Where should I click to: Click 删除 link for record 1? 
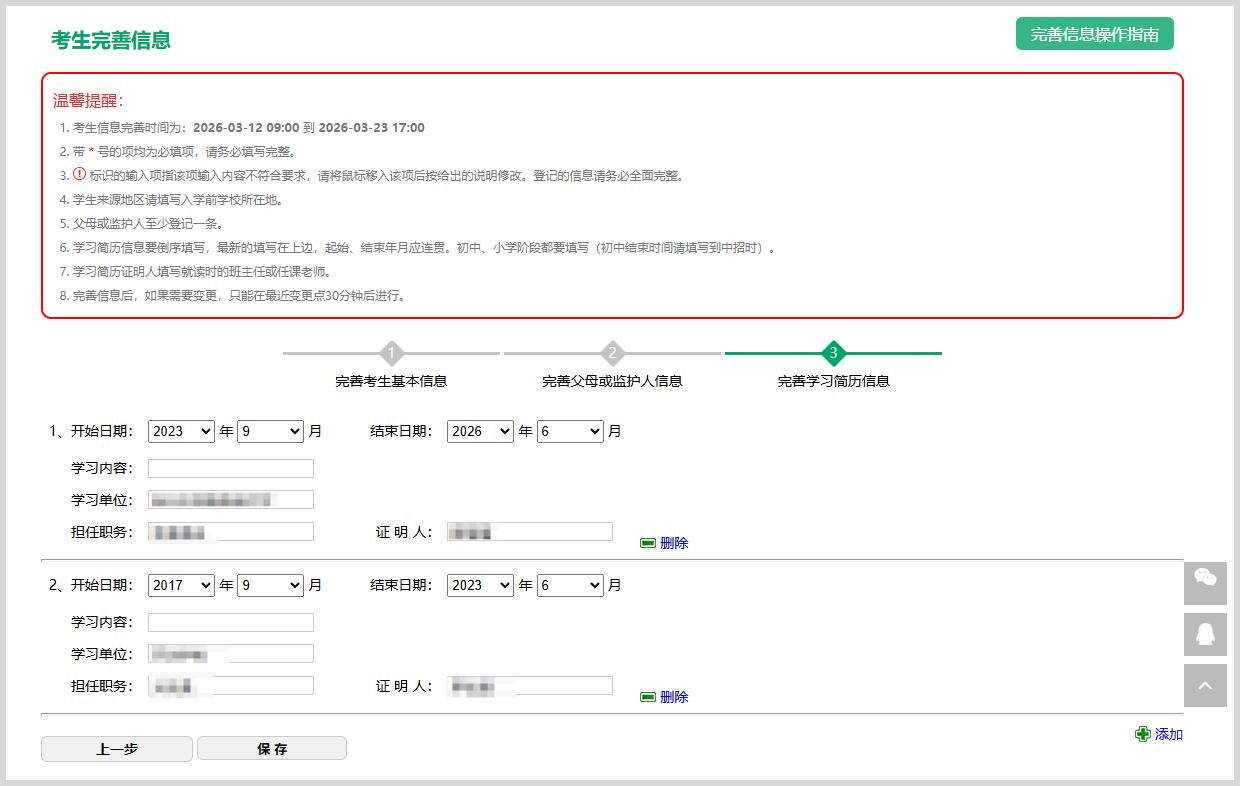click(674, 543)
